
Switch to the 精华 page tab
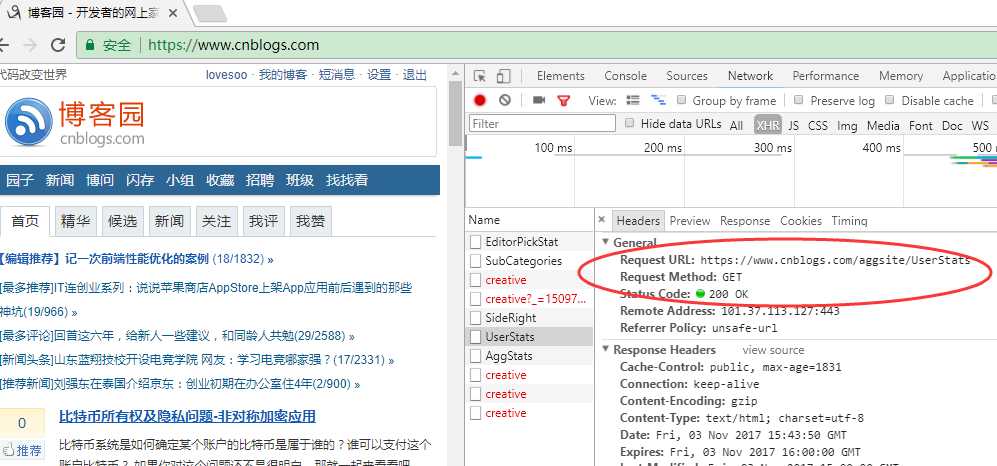click(x=75, y=221)
